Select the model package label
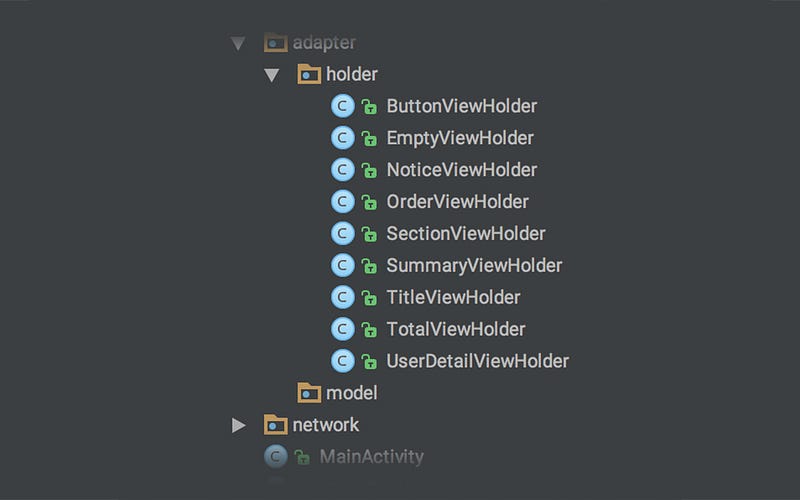Screen dimensions: 800x500 tap(352, 393)
